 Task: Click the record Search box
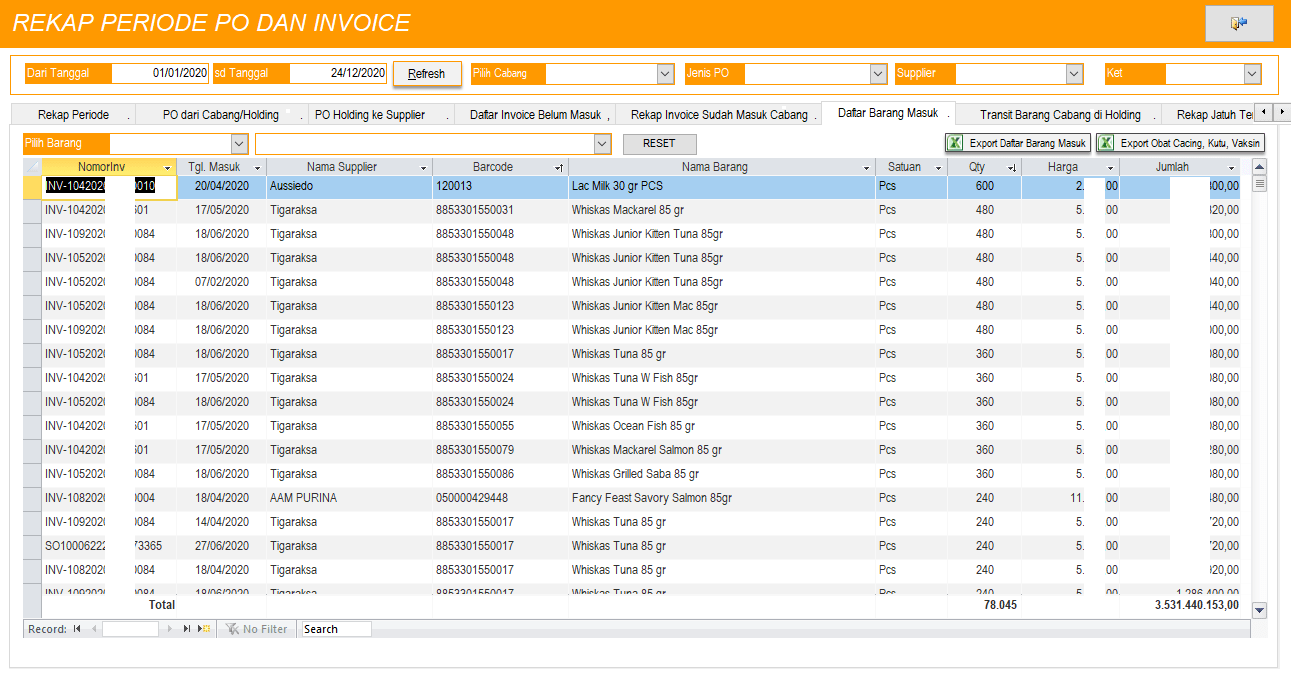pos(336,629)
